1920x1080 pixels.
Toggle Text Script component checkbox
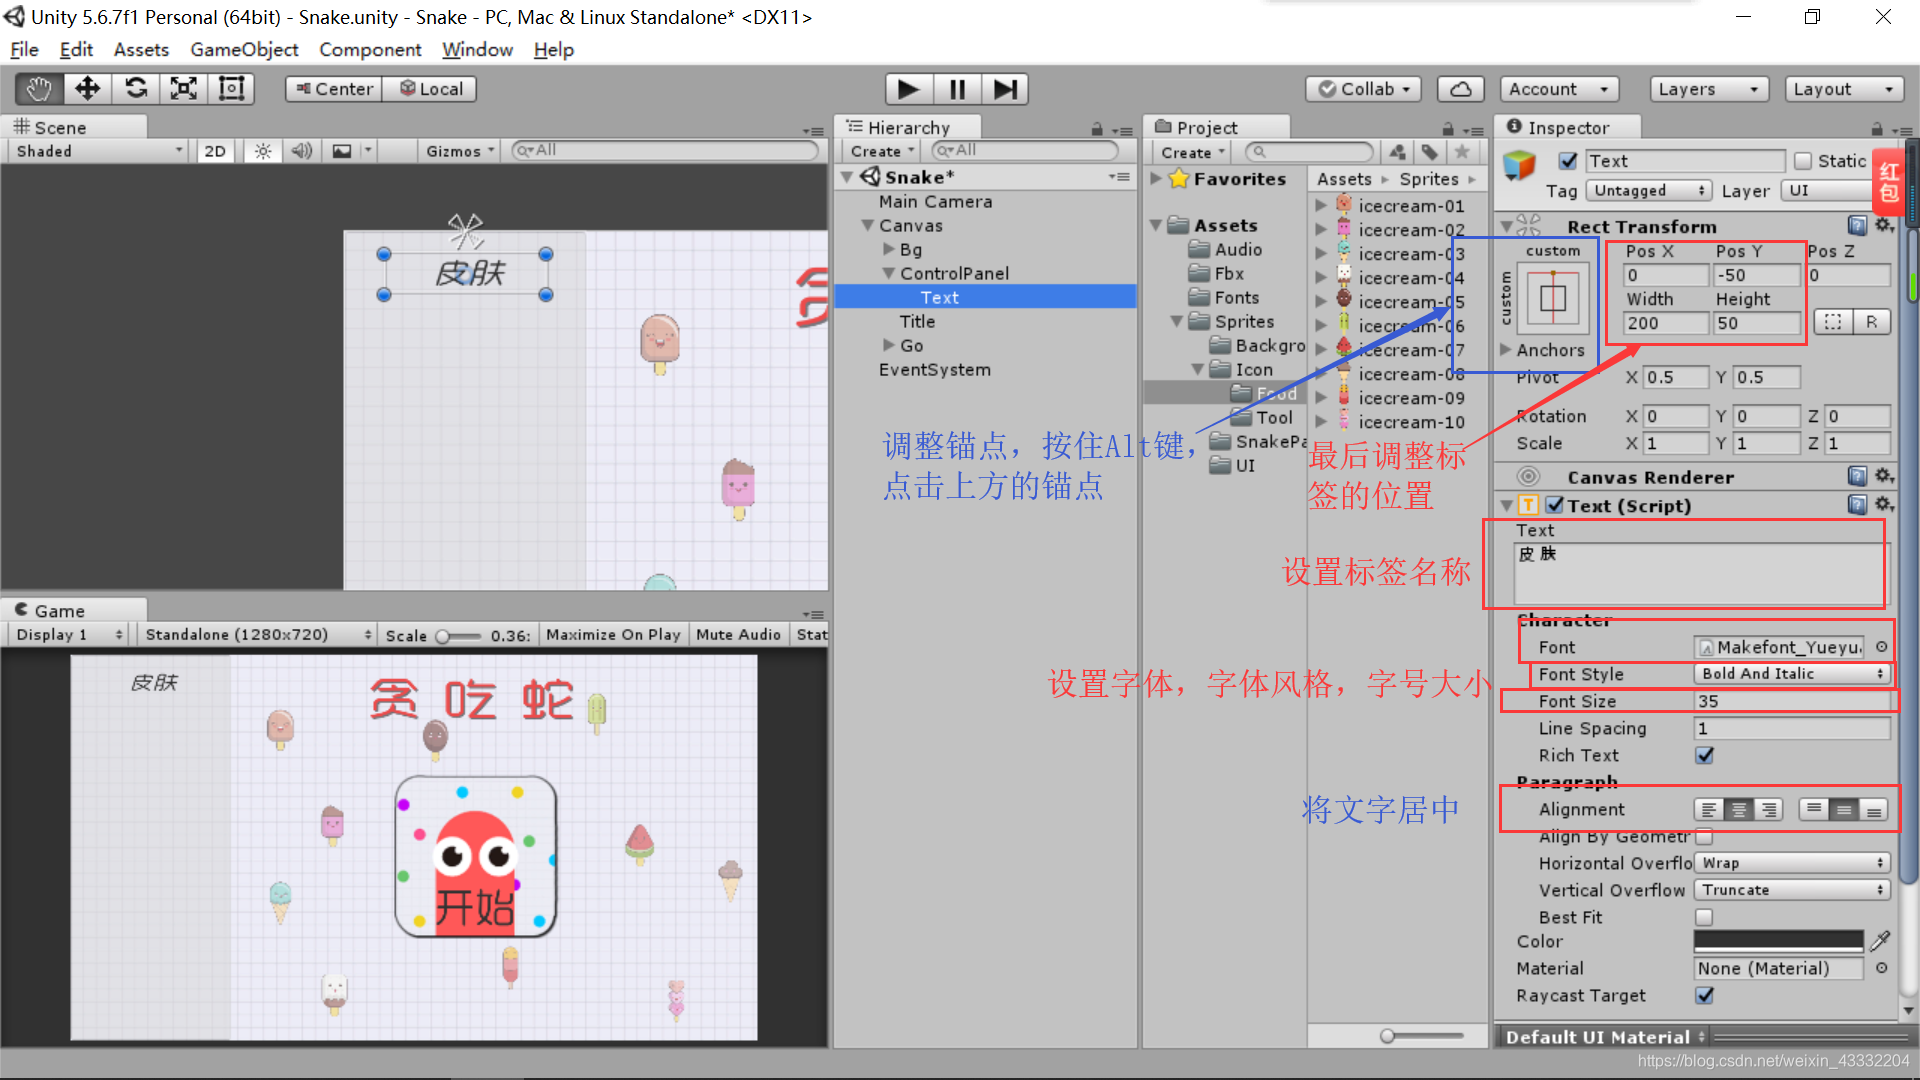(x=1554, y=505)
